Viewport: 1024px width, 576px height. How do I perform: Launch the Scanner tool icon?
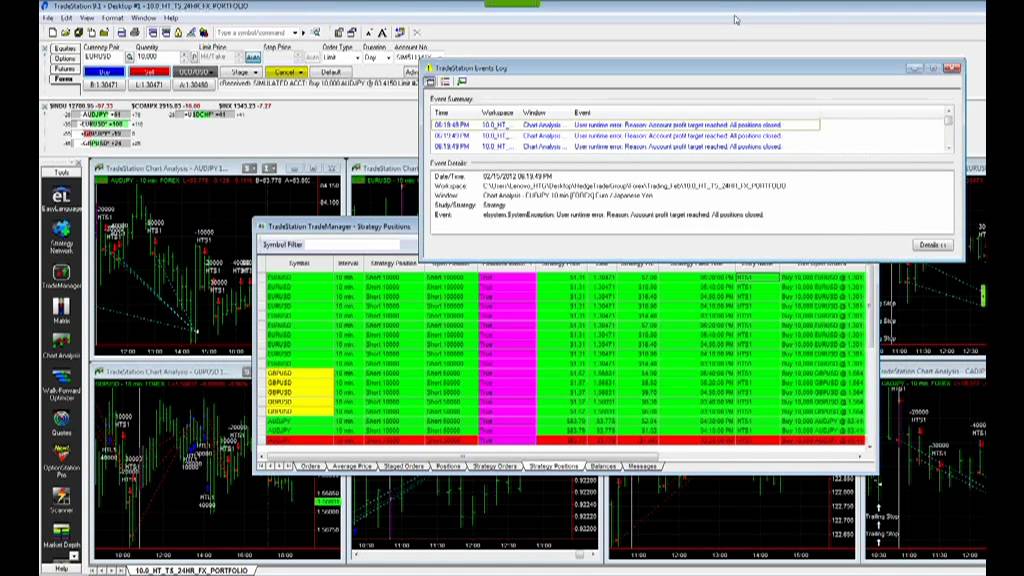pyautogui.click(x=61, y=500)
